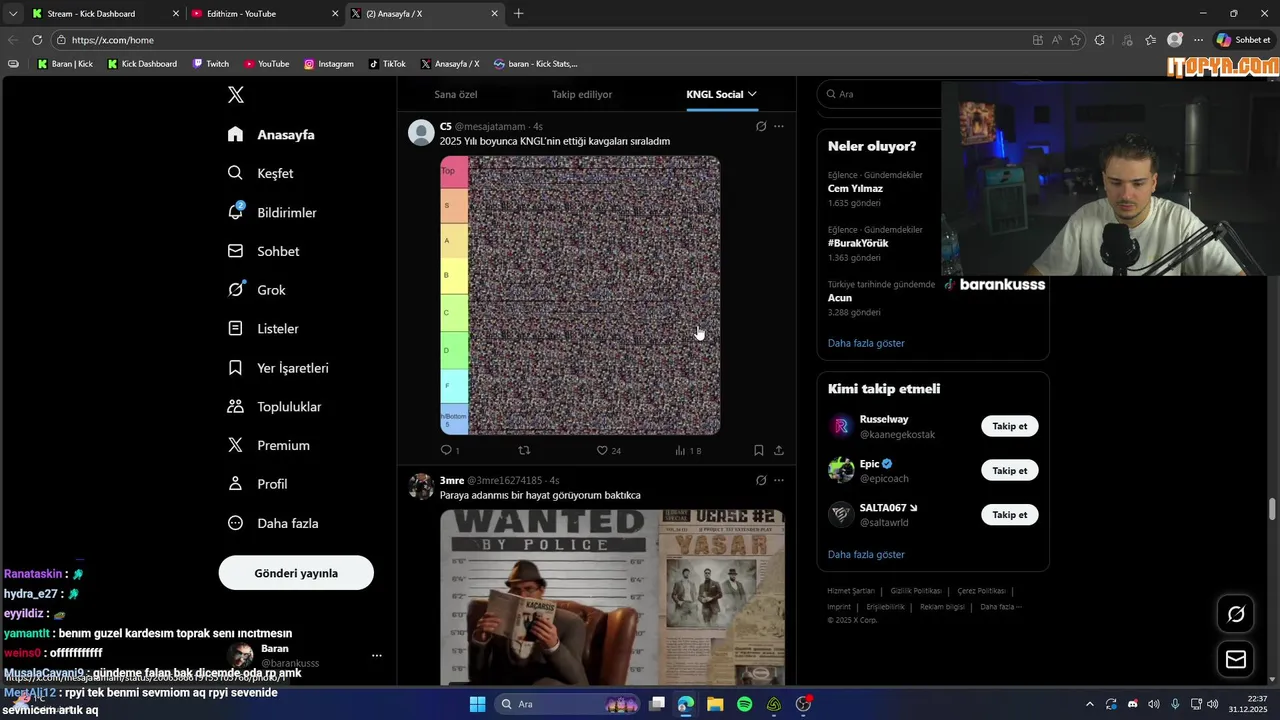Open the Baran account menu dots
Screen dimensions: 1280x720
click(377, 656)
